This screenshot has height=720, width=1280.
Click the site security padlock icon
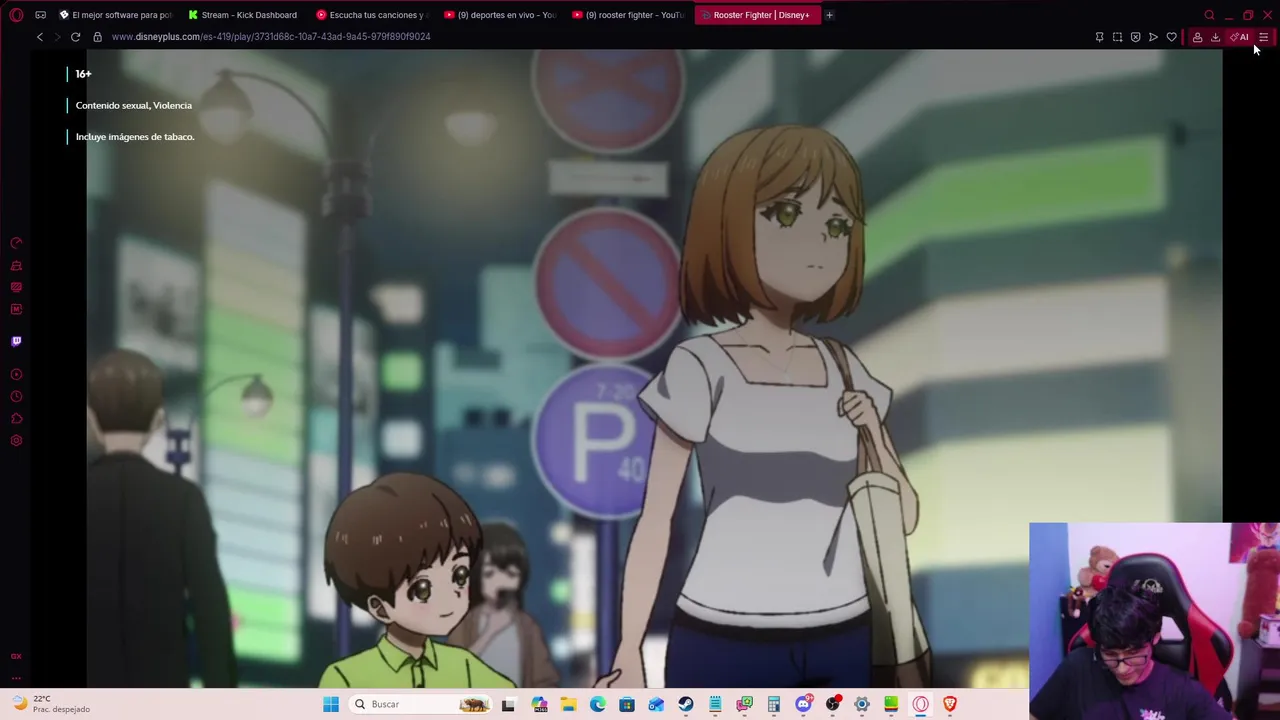[x=97, y=37]
